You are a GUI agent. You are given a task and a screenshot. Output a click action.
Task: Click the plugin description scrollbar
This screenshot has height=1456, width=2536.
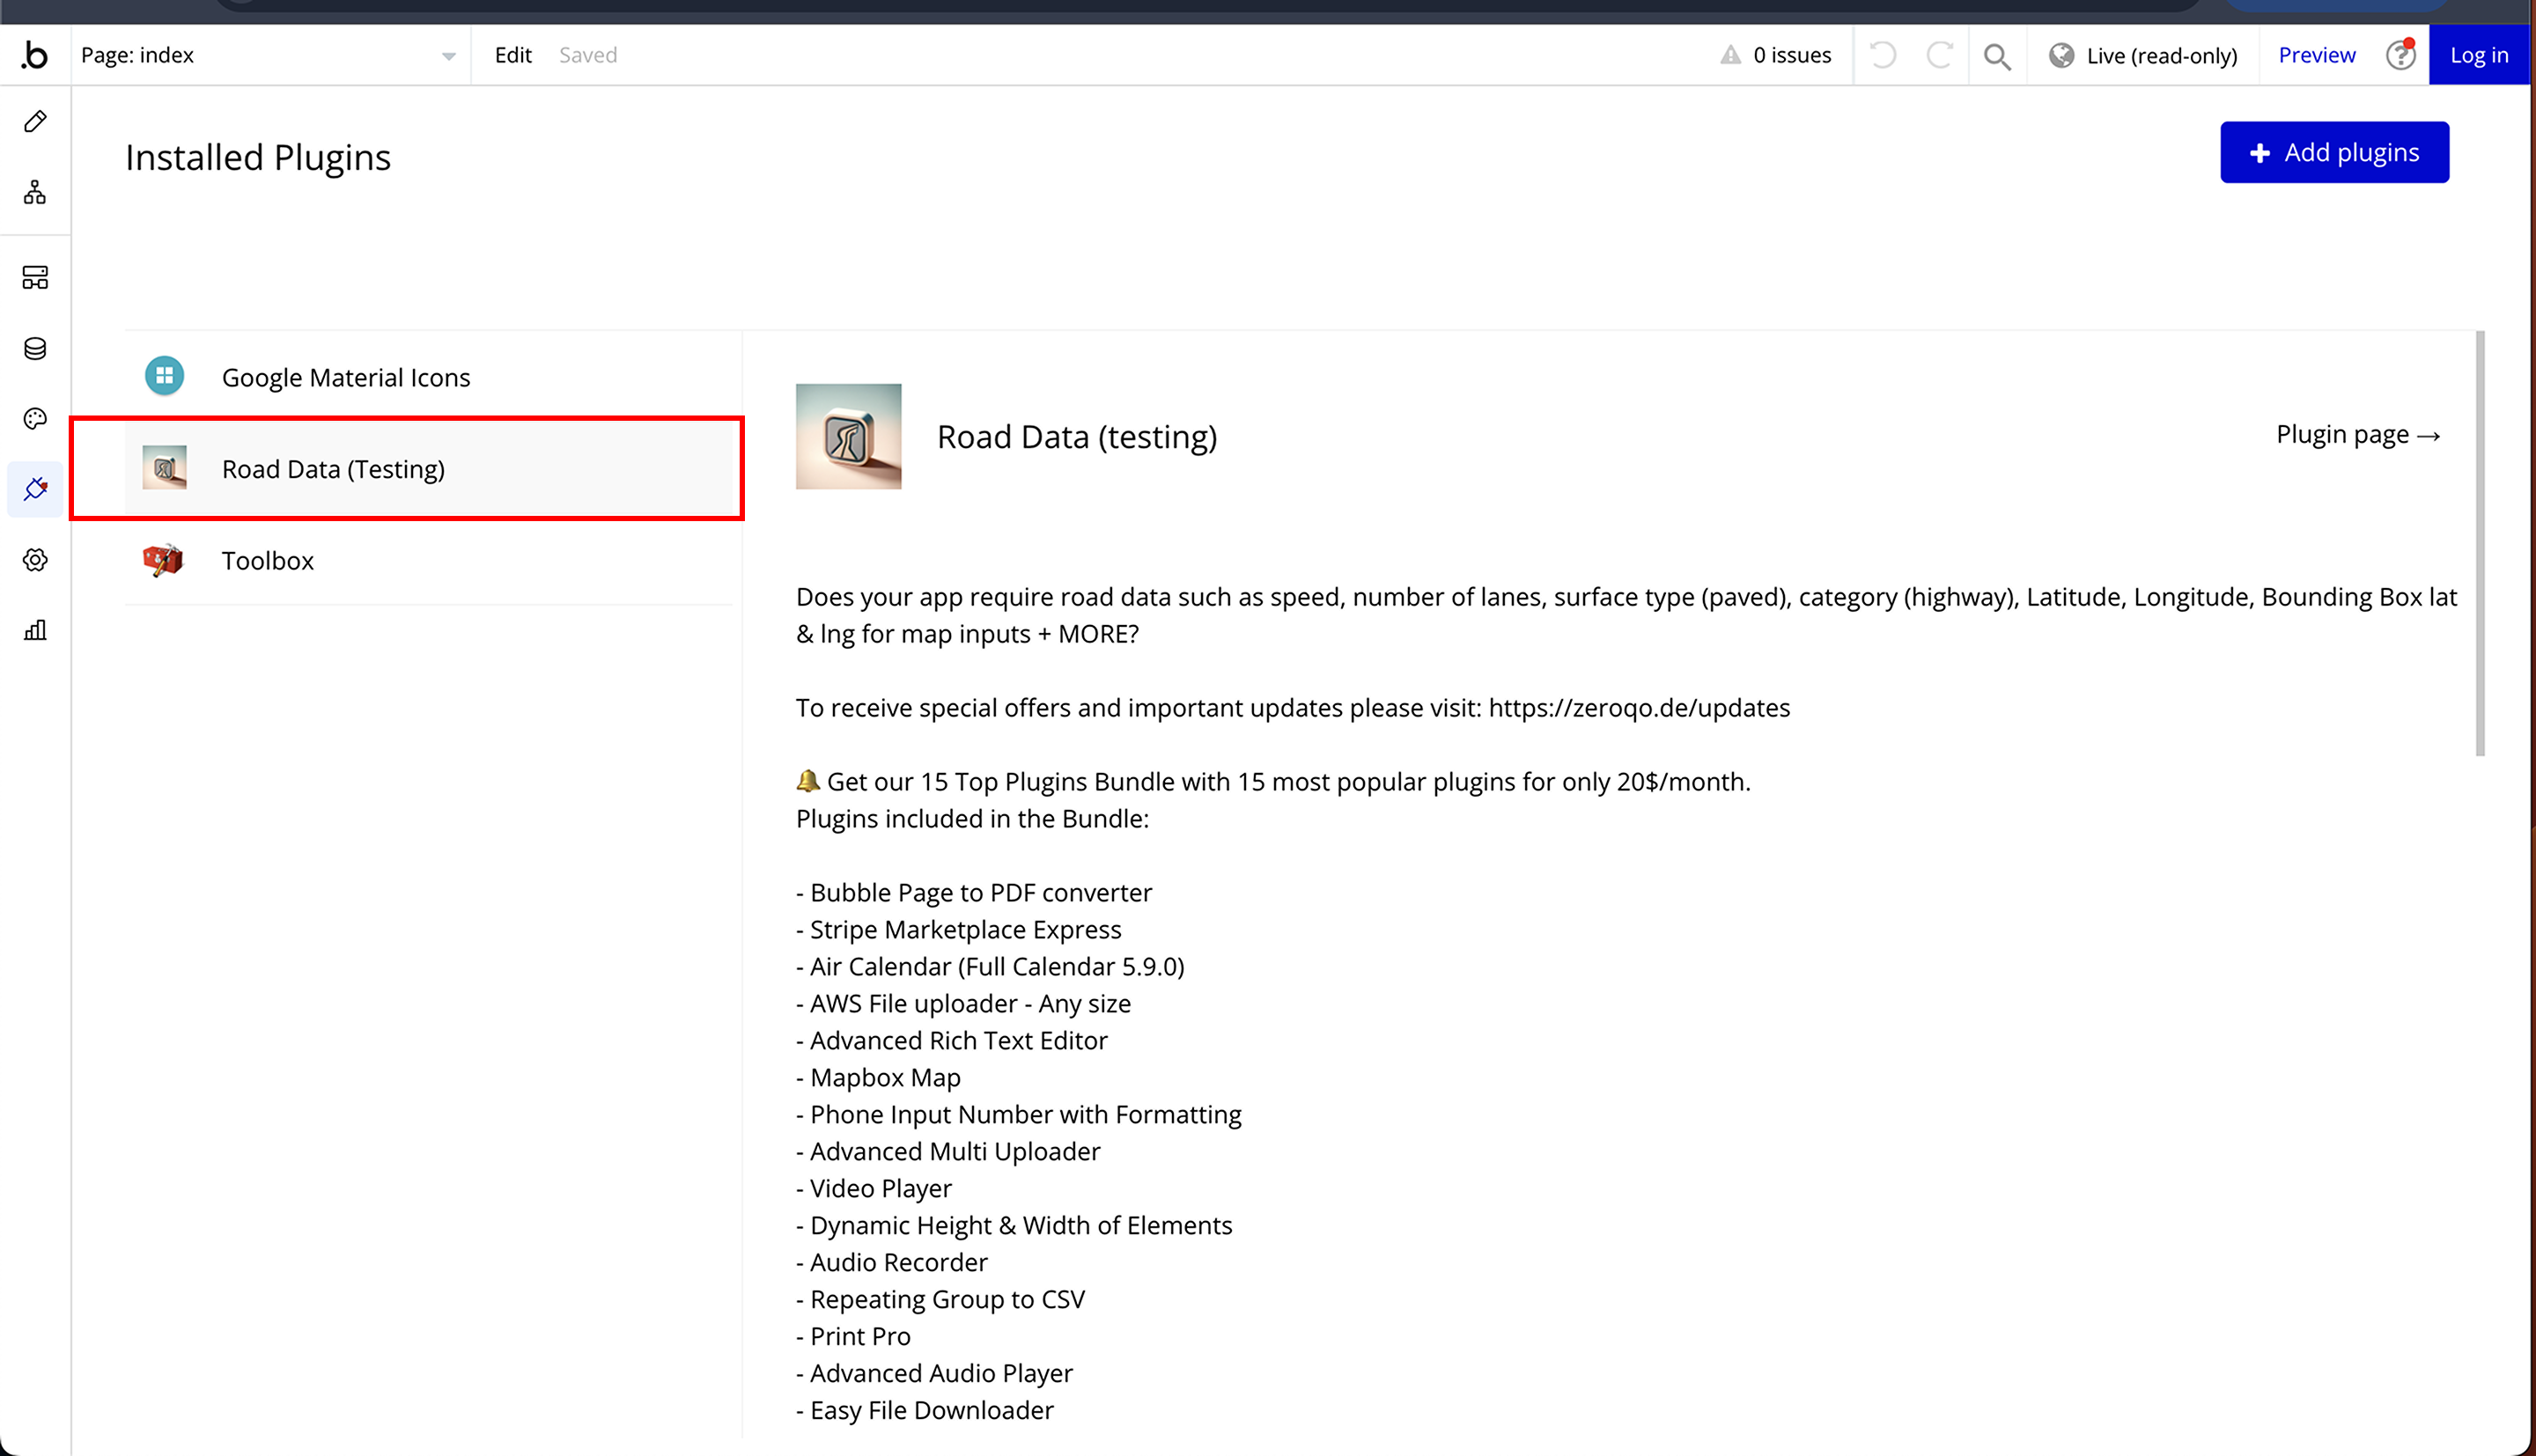click(2480, 545)
